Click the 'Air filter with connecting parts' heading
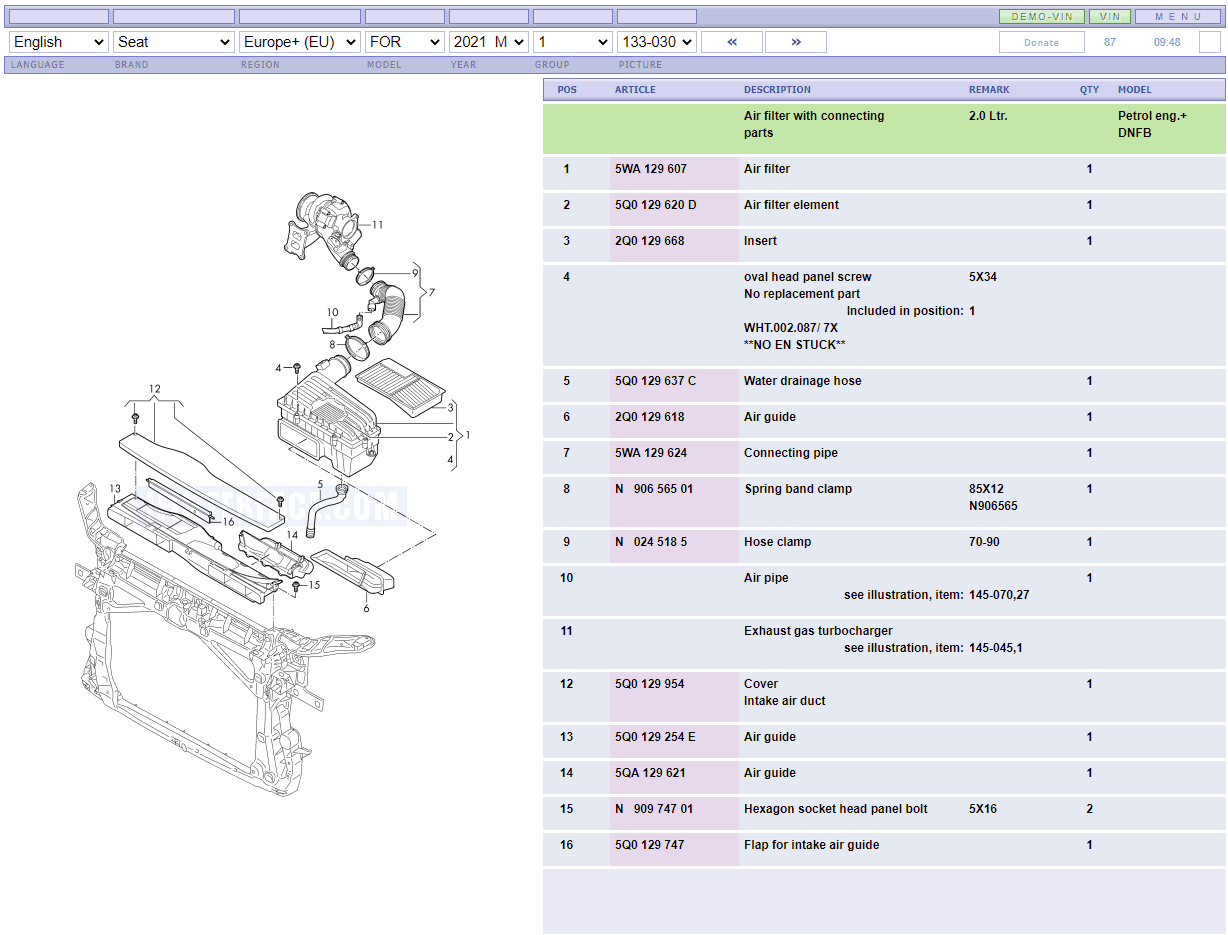This screenshot has height=935, width=1228. pos(814,124)
